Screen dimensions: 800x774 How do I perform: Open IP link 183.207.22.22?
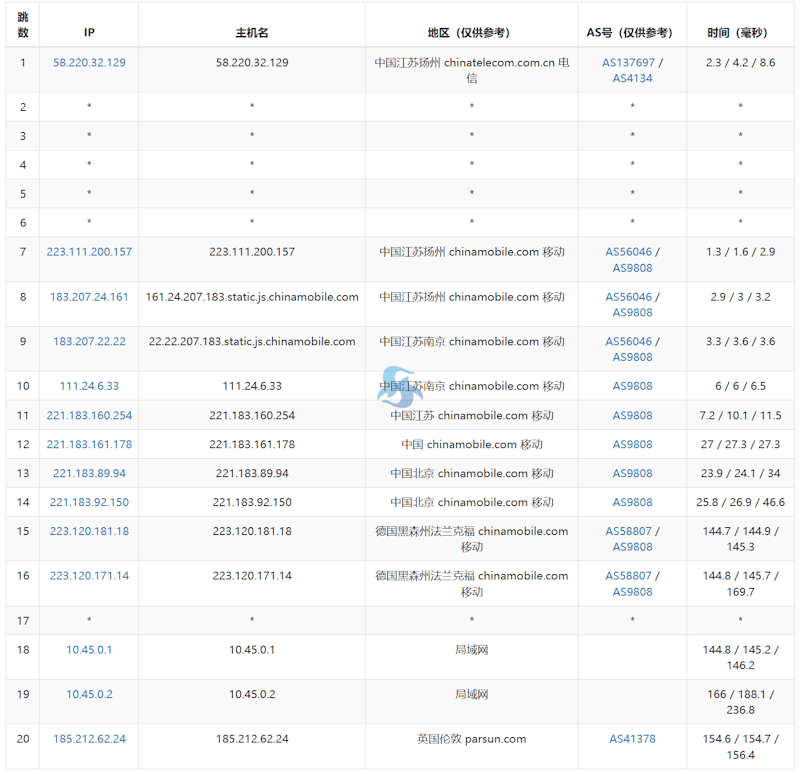coord(89,341)
